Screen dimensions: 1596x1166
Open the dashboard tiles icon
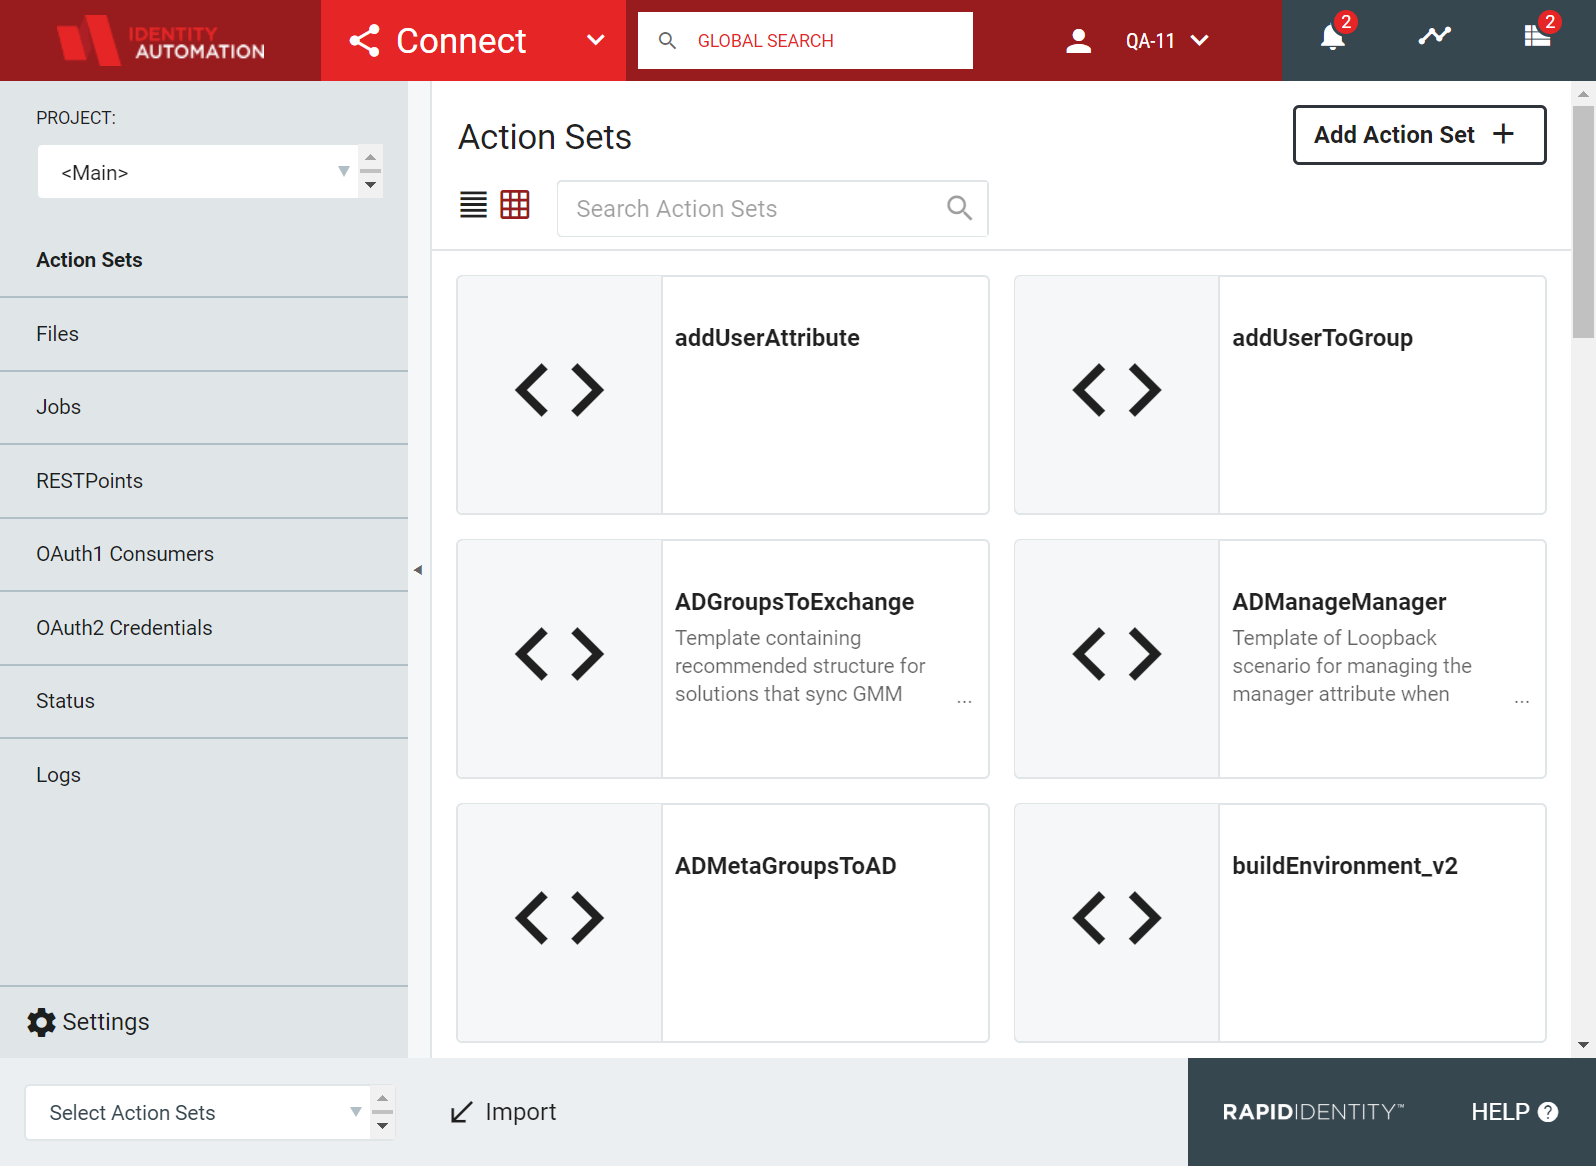click(x=1537, y=37)
